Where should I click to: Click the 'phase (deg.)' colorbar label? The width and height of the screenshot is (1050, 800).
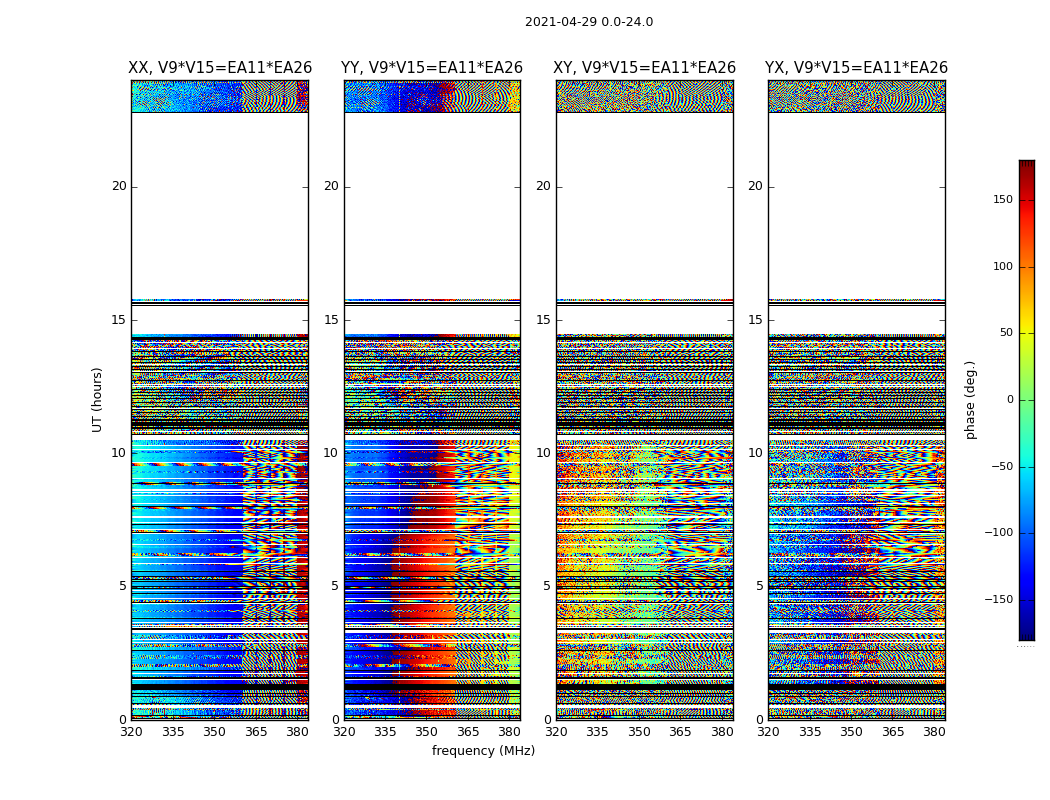[x=970, y=400]
